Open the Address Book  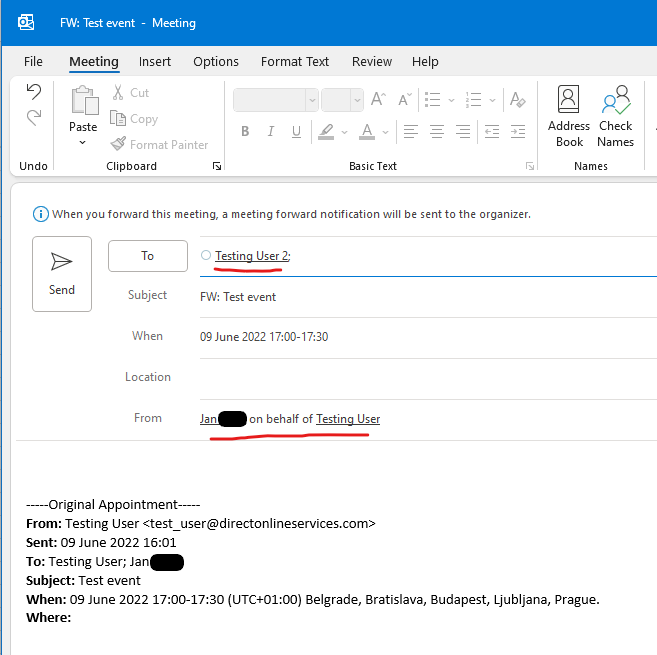click(x=569, y=117)
